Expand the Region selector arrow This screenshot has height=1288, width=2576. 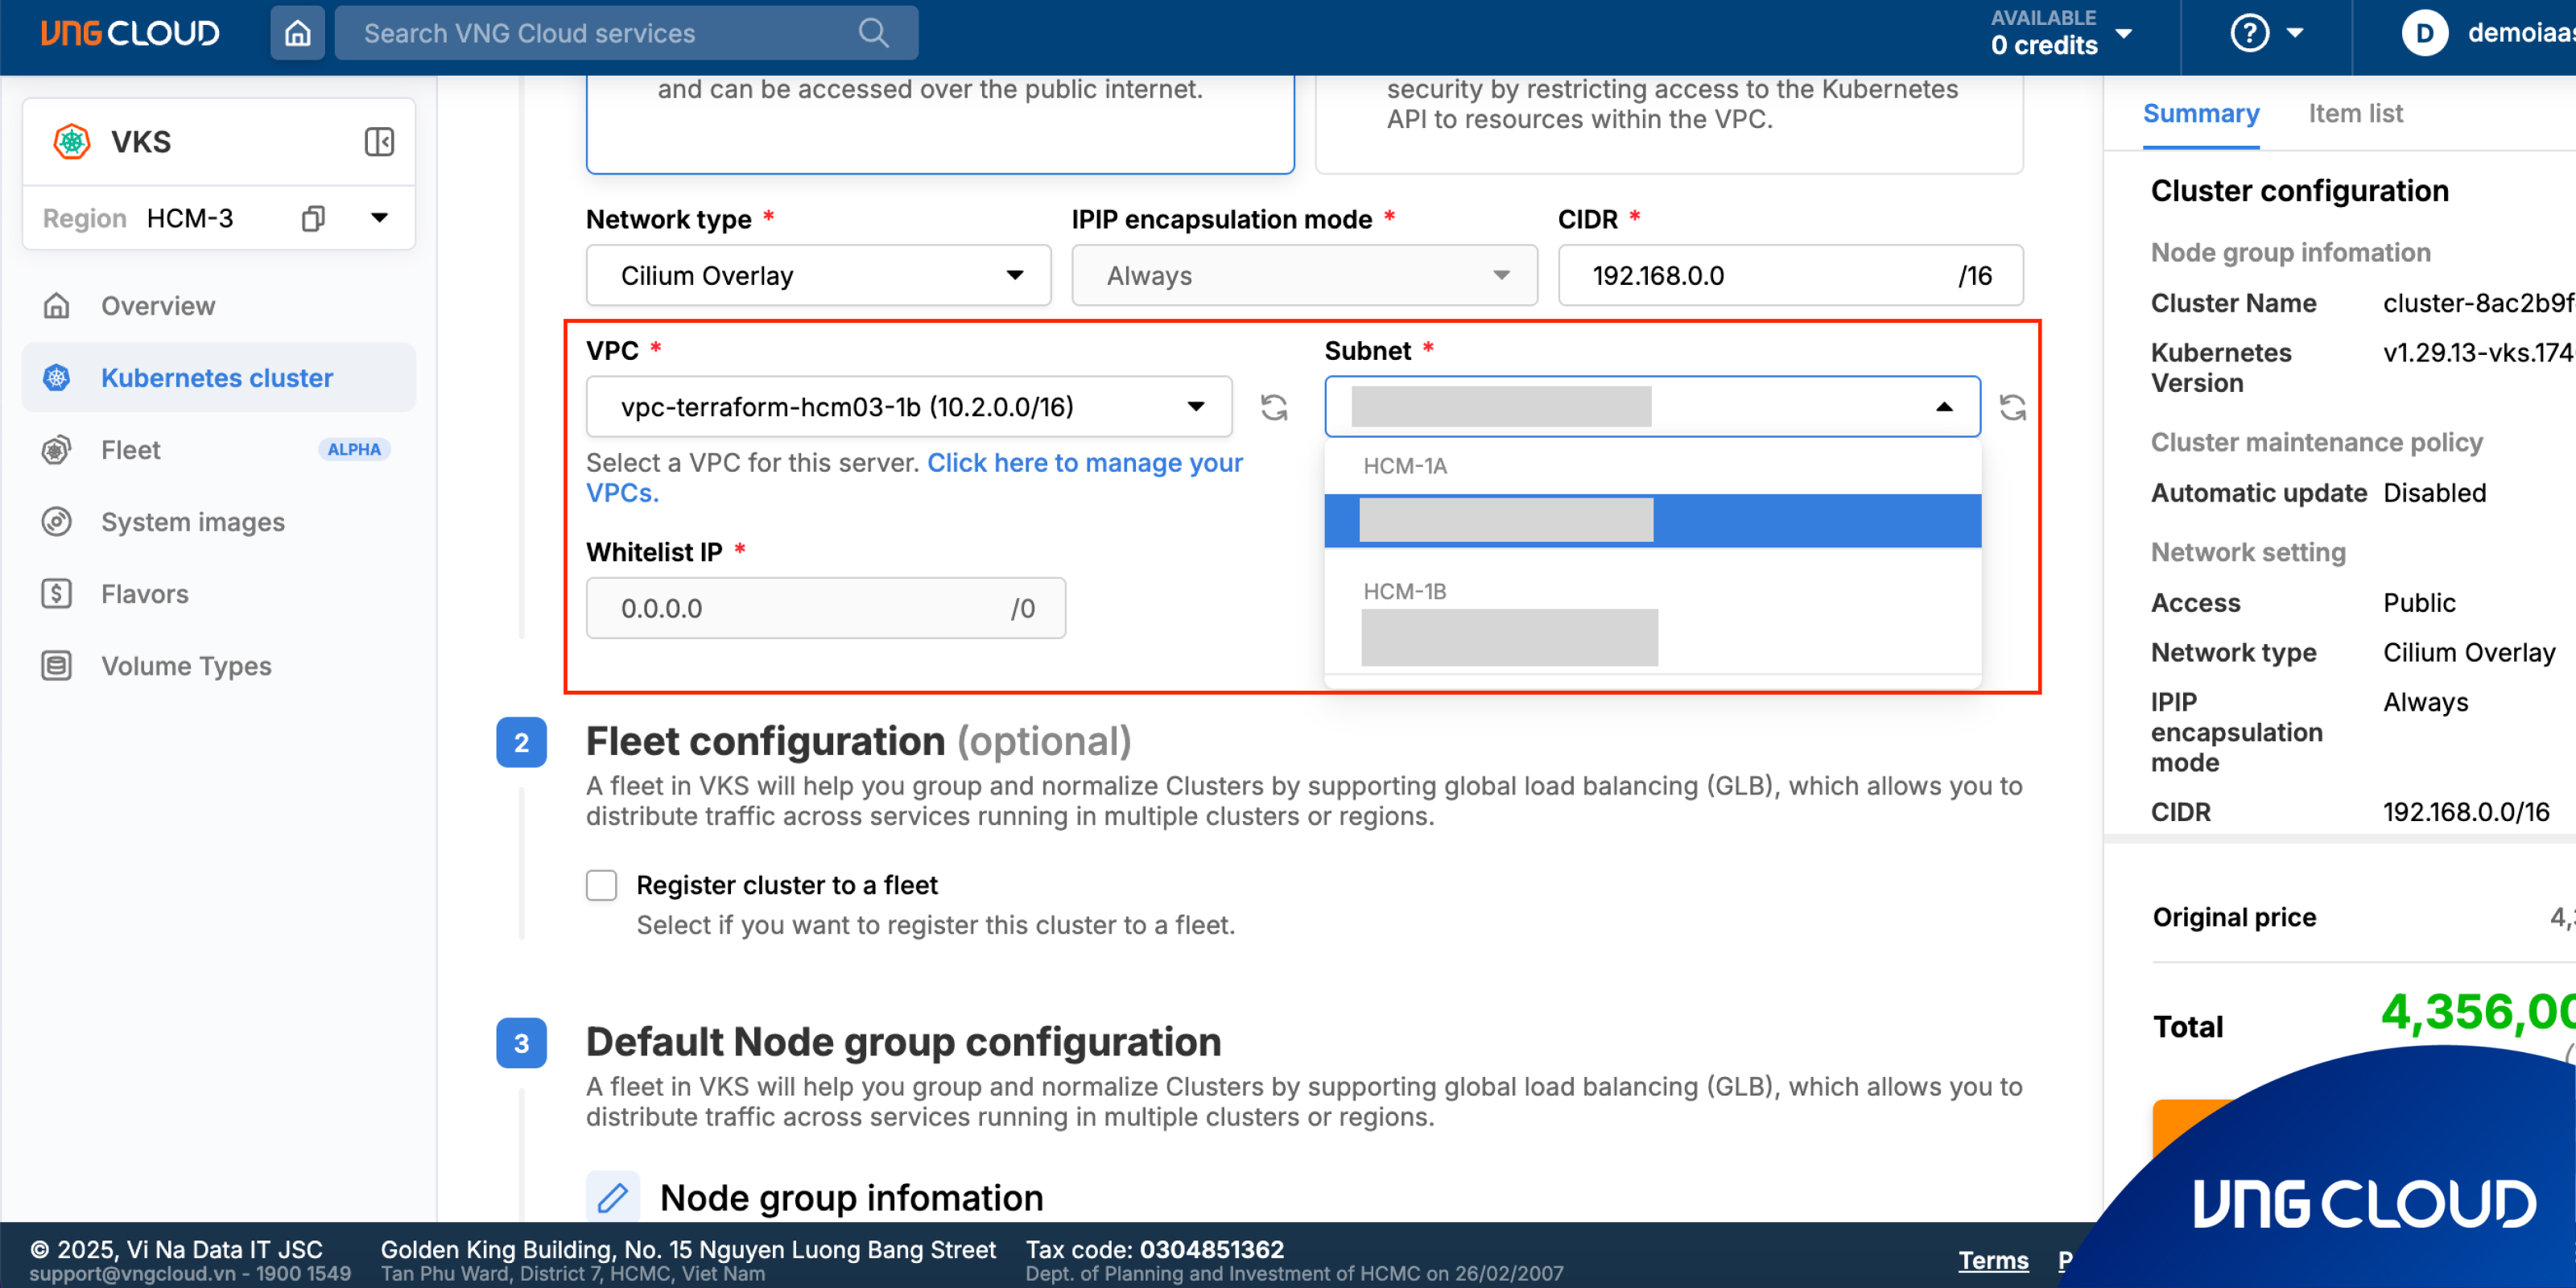click(x=379, y=218)
